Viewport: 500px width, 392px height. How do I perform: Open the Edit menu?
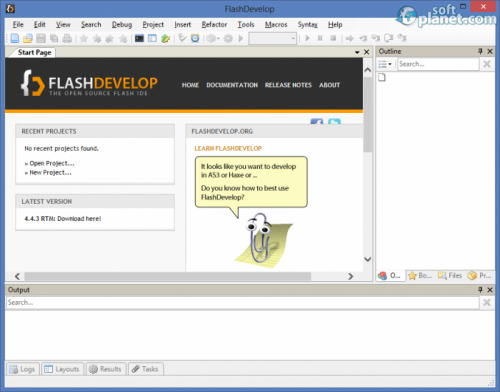point(39,24)
